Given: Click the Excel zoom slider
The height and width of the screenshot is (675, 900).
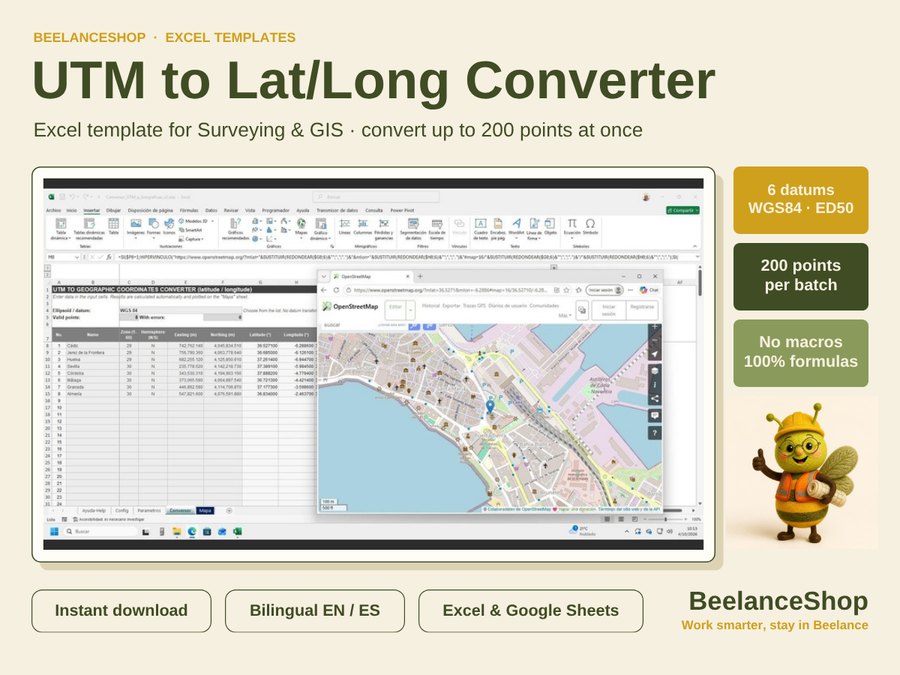Looking at the screenshot, I should [666, 519].
